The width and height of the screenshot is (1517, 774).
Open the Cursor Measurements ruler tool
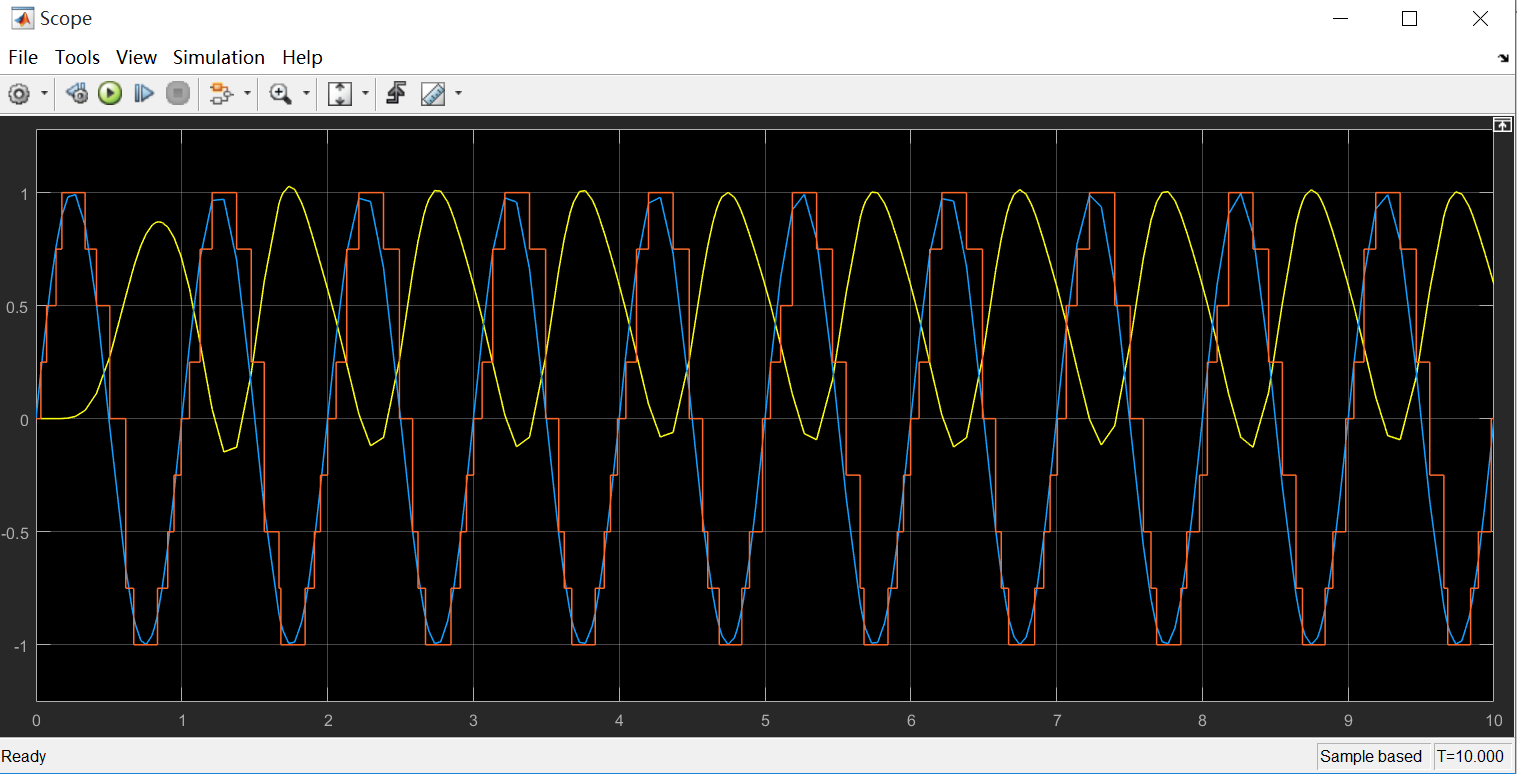(433, 94)
